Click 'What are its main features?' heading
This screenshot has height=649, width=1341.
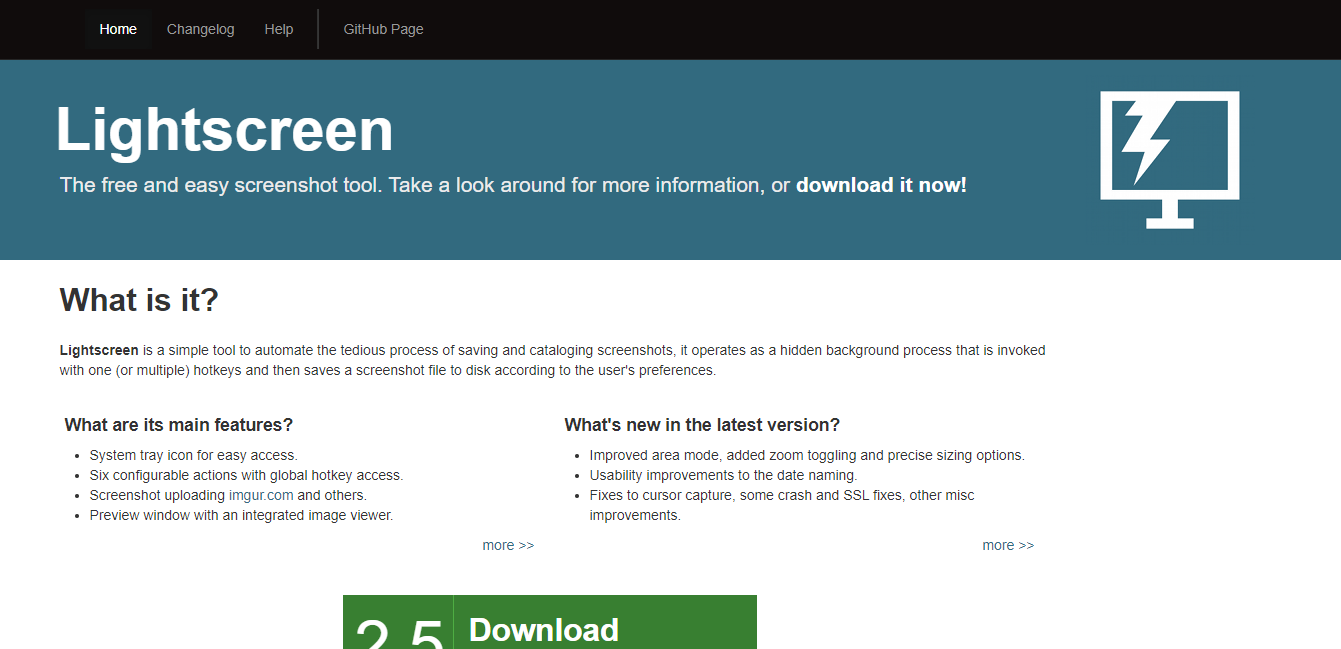point(179,425)
